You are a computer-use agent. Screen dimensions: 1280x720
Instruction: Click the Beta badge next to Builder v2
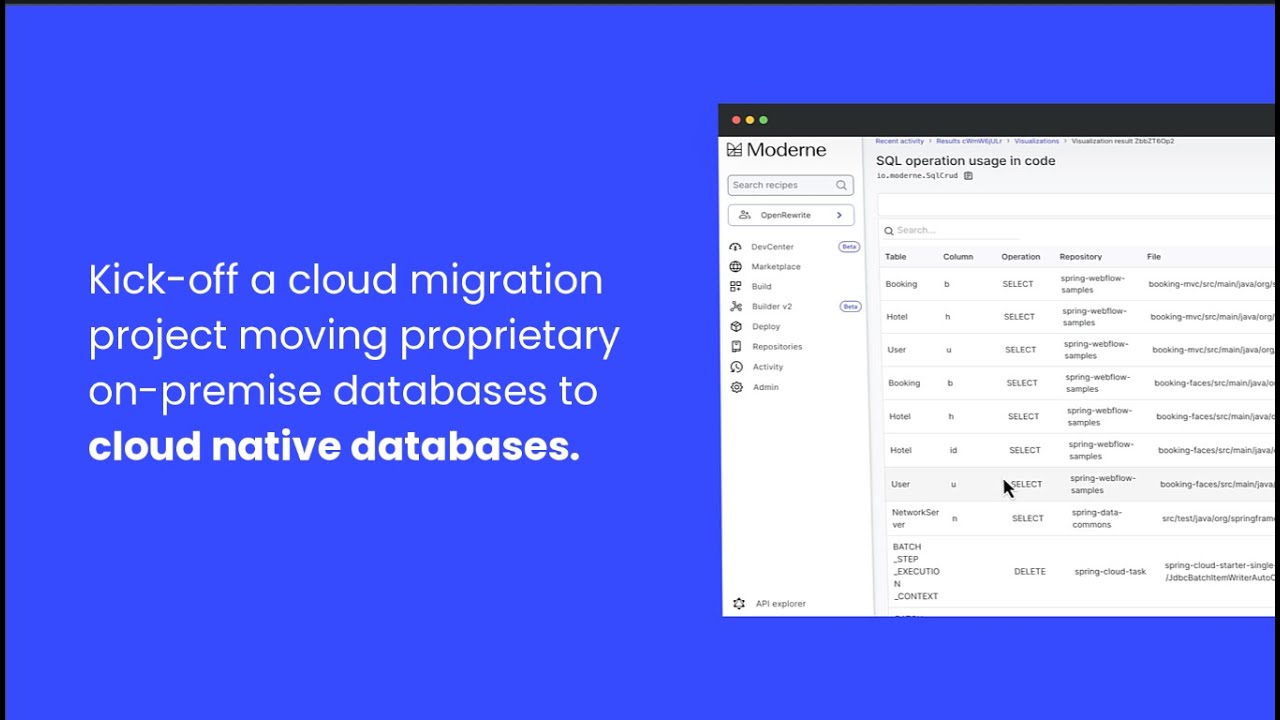pos(850,307)
